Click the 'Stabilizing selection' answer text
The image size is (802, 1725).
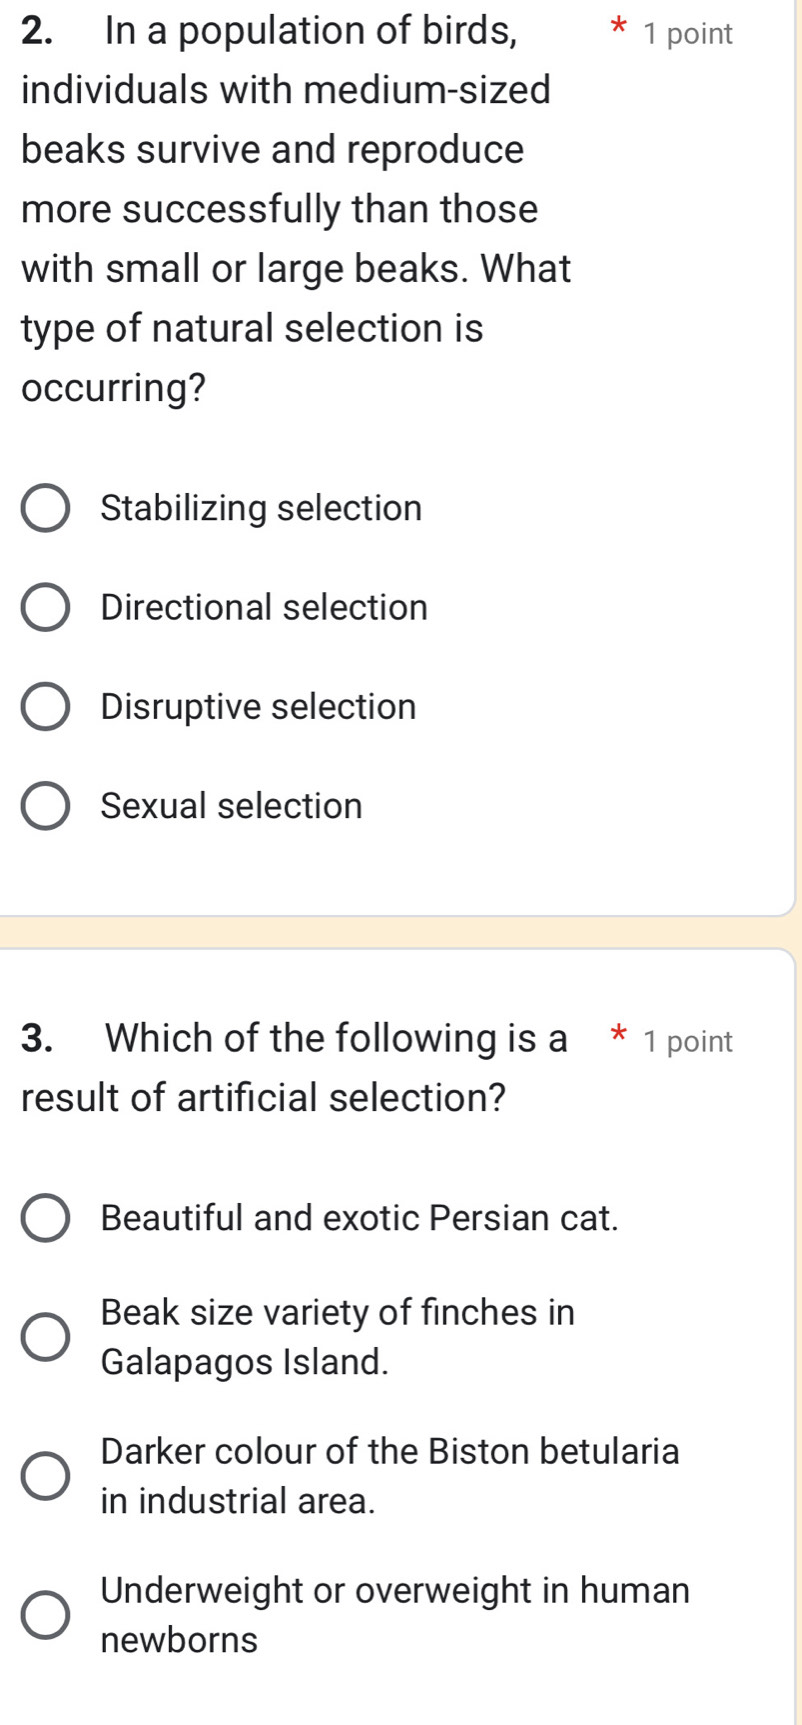click(x=261, y=508)
